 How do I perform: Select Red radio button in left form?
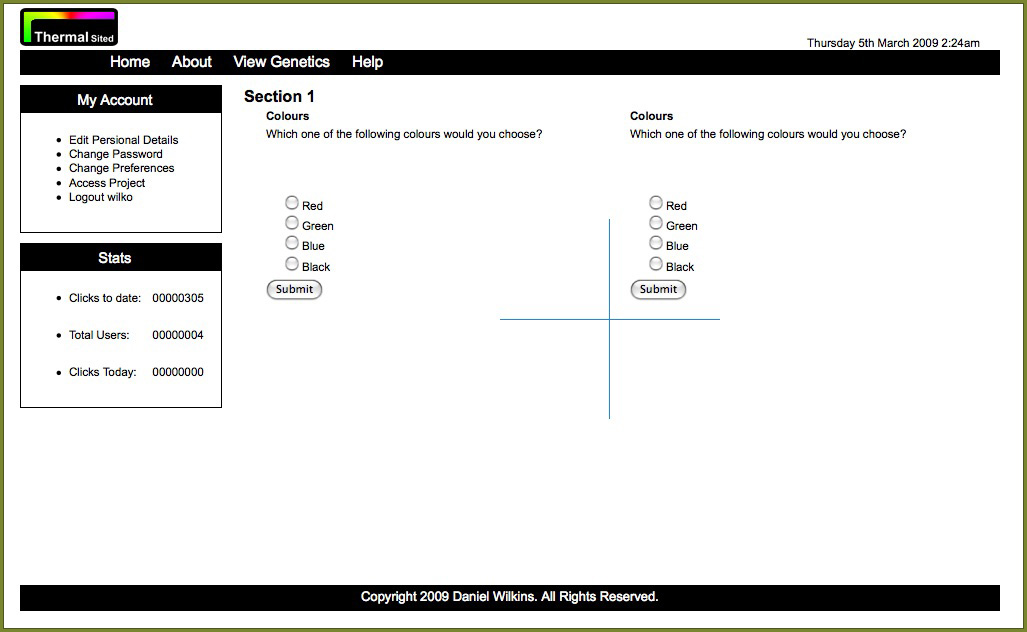pos(292,203)
